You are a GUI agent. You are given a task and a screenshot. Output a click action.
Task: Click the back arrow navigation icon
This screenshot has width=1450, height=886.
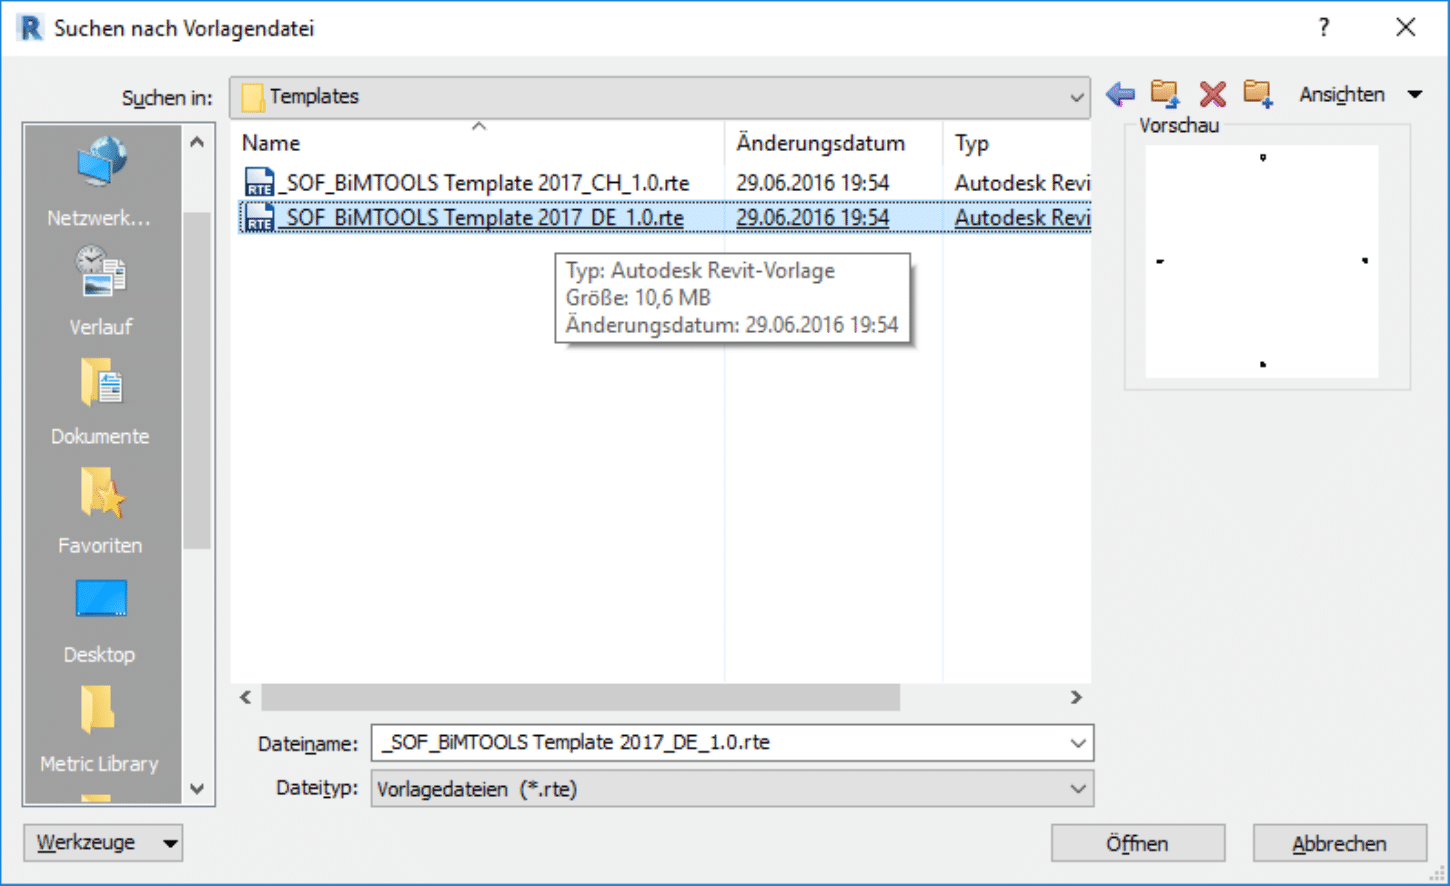click(x=1120, y=95)
